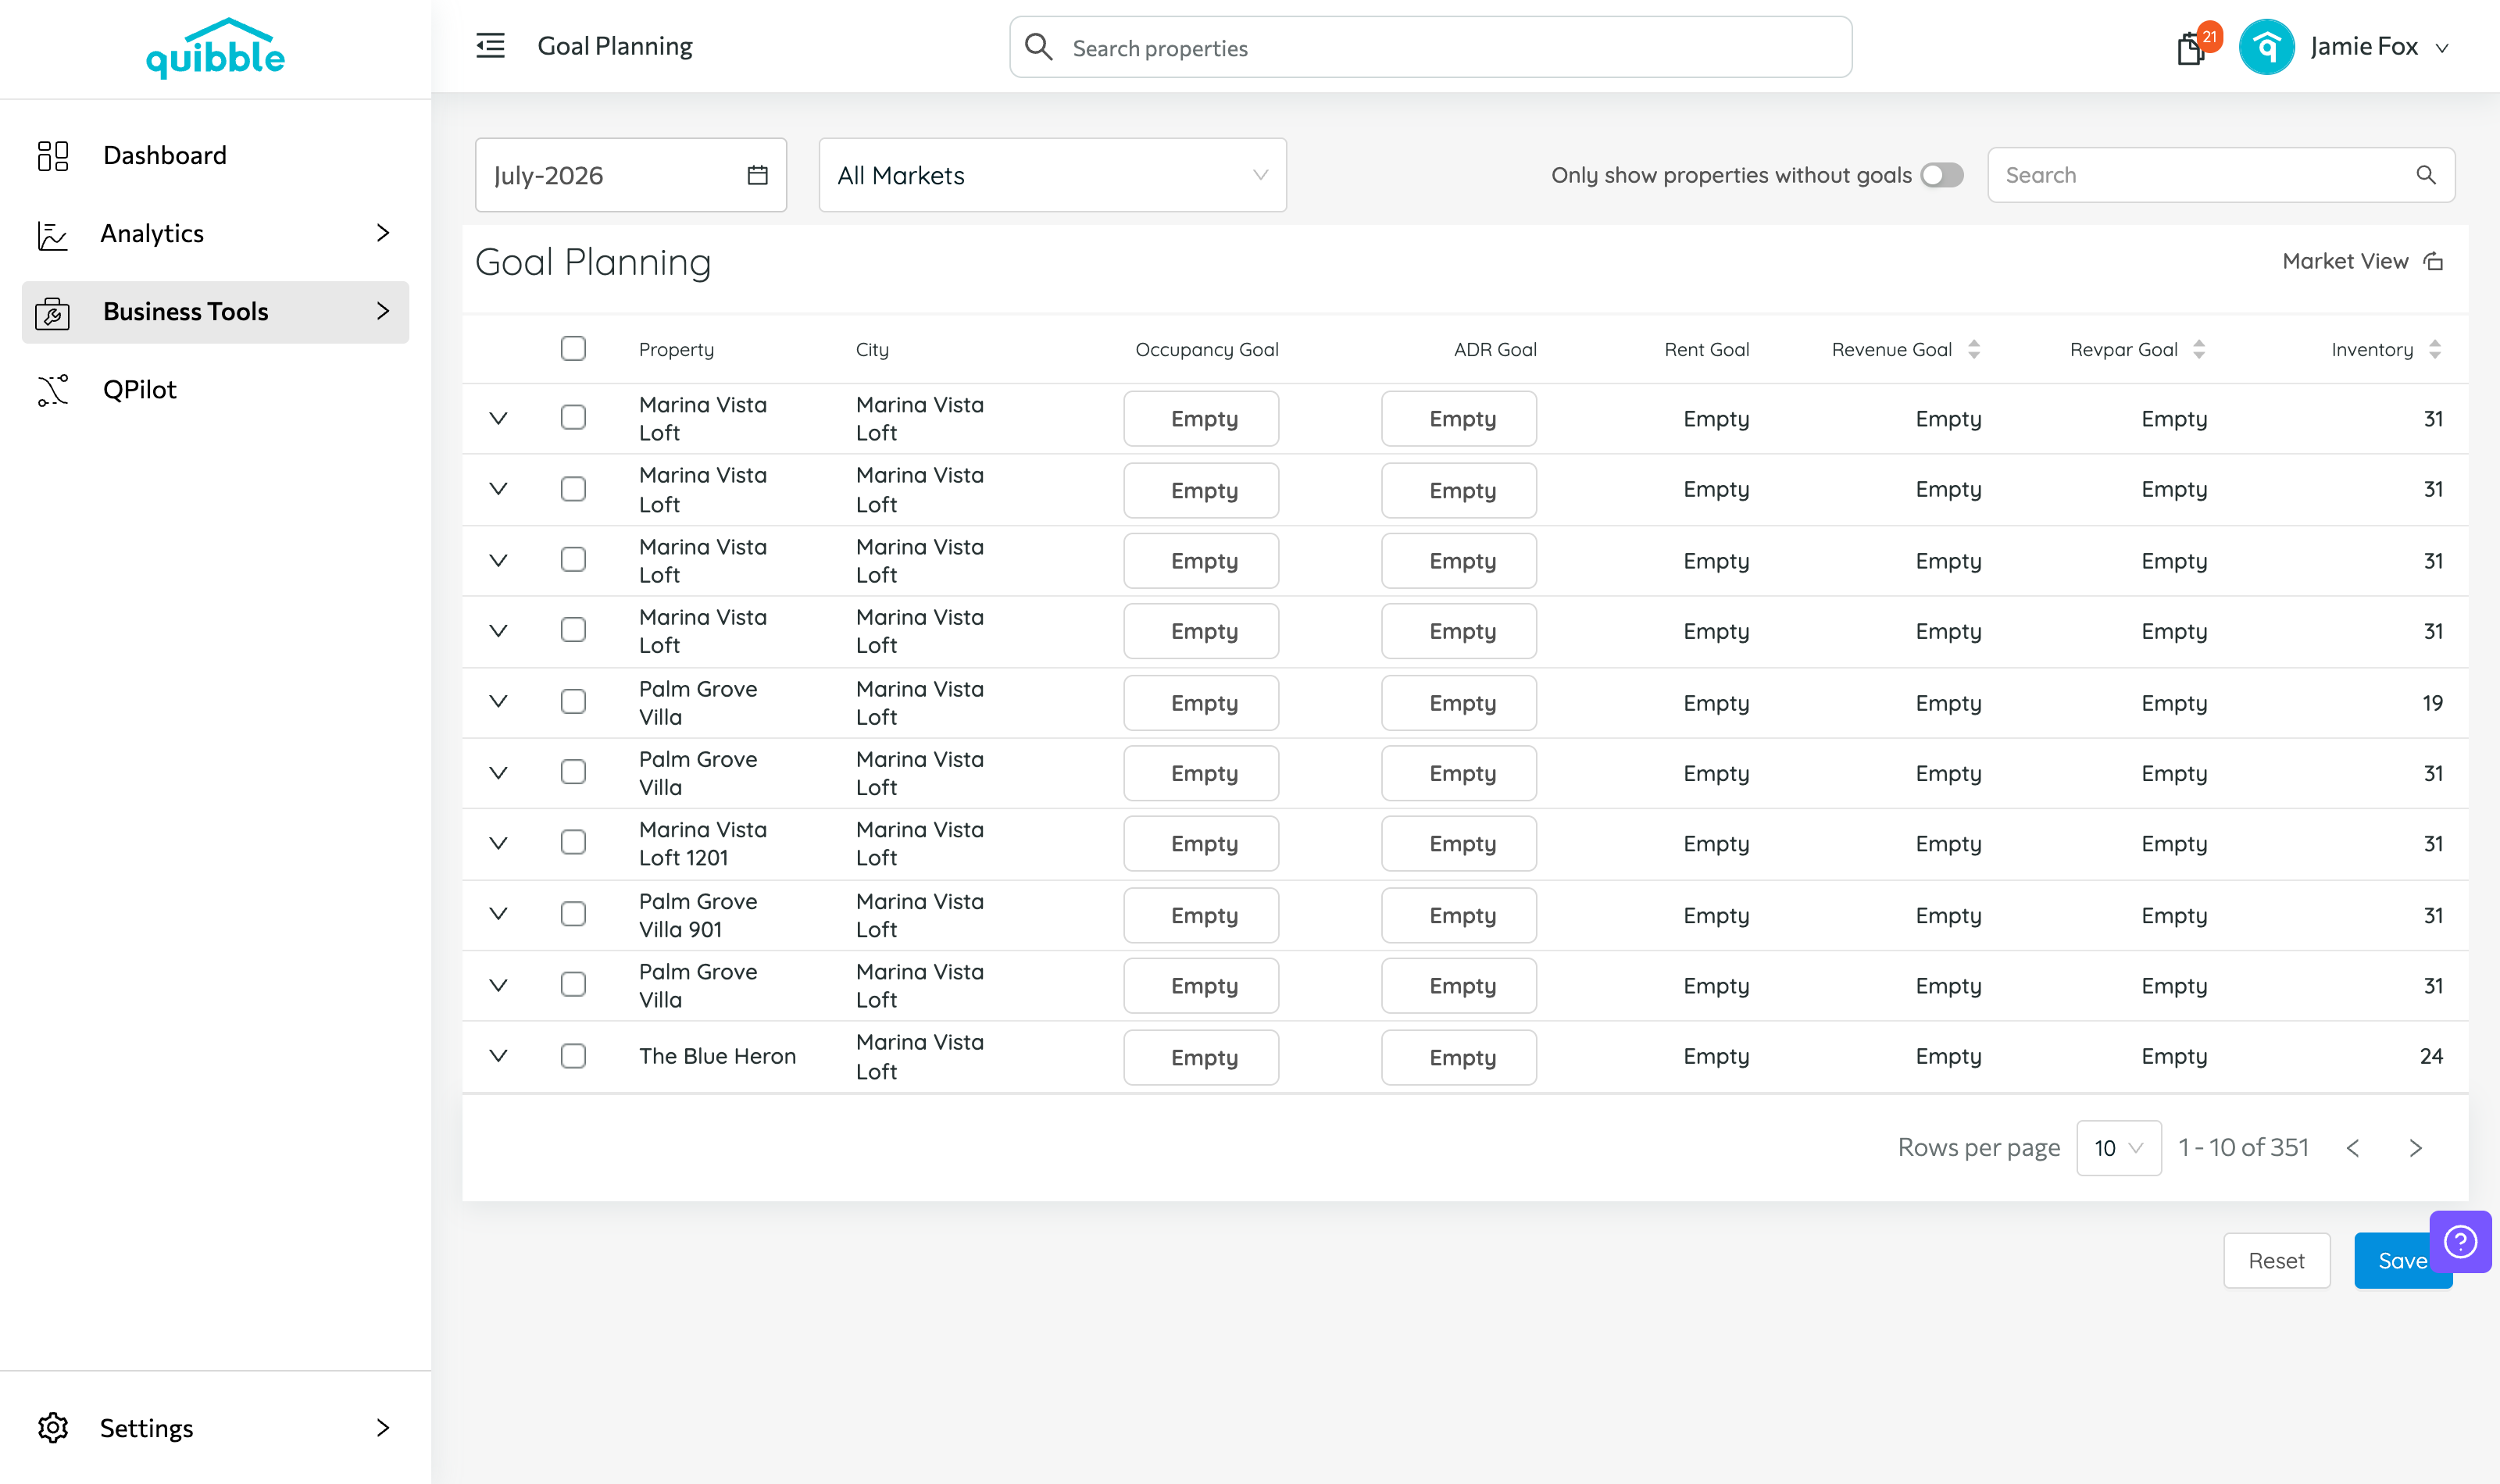The image size is (2500, 1484).
Task: Click the Reset button
Action: (x=2276, y=1260)
